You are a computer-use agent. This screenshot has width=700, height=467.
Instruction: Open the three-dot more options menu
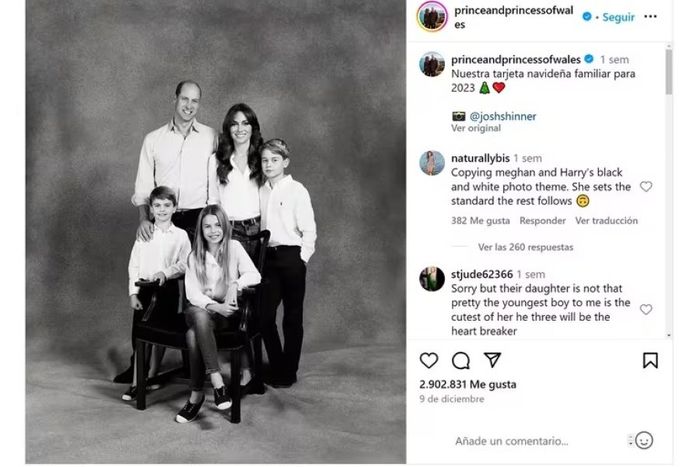pos(651,17)
